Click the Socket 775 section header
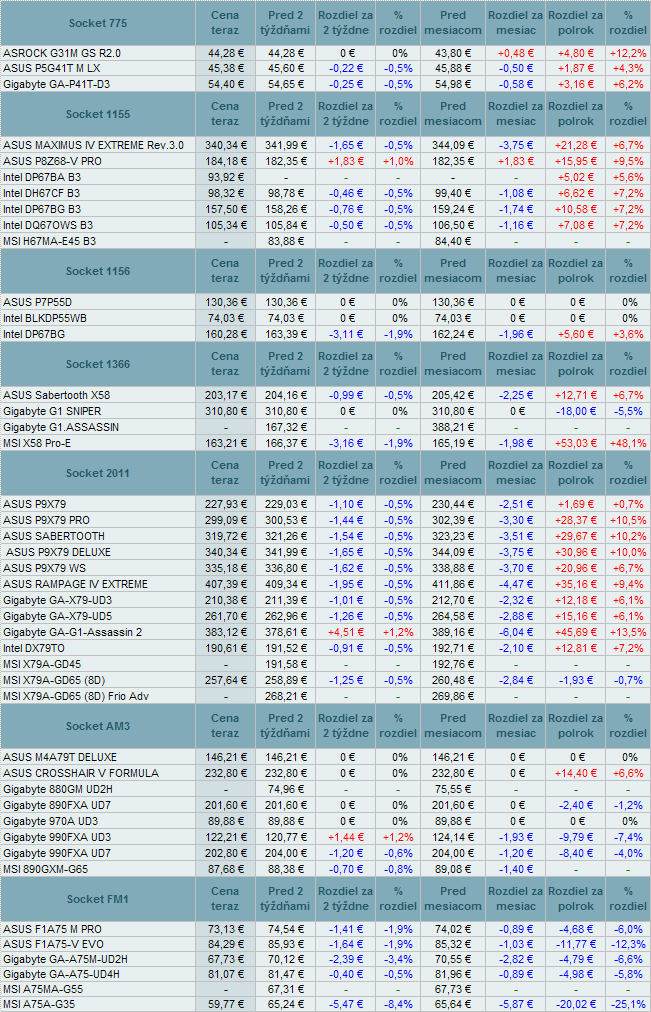Screen dimensions: 651x1012 click(98, 23)
